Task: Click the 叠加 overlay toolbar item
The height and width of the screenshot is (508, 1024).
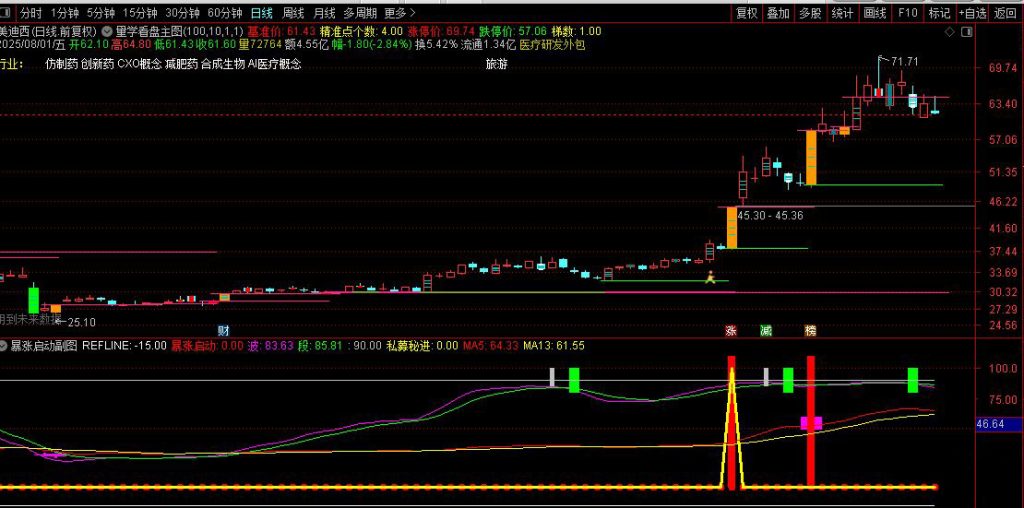Action: (778, 13)
